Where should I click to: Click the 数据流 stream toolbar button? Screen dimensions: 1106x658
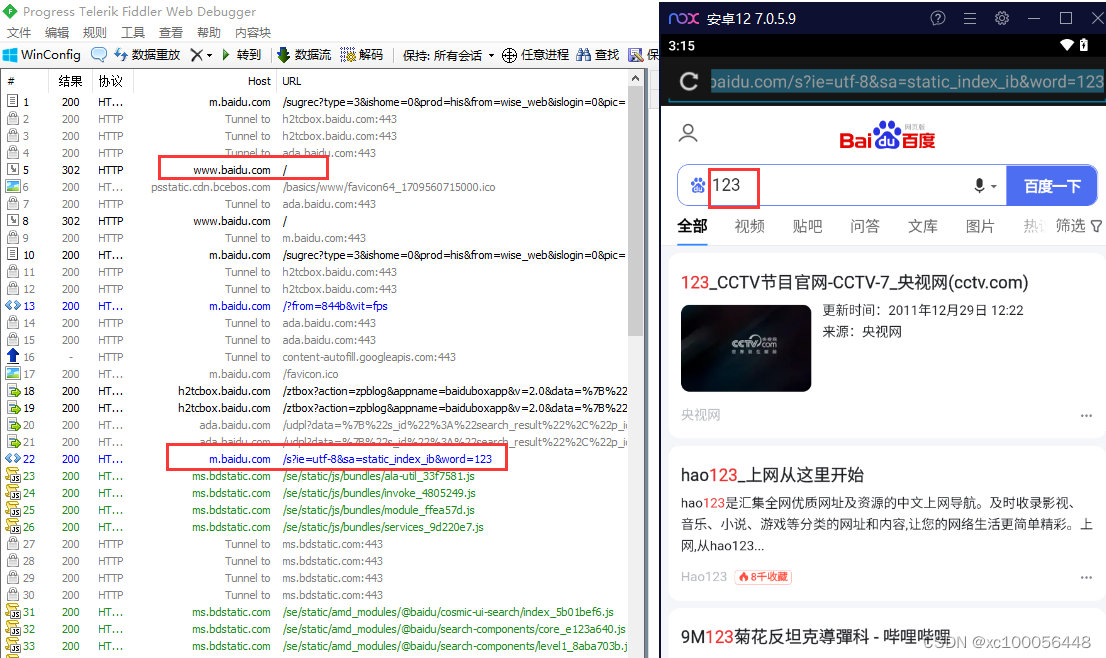coord(304,54)
